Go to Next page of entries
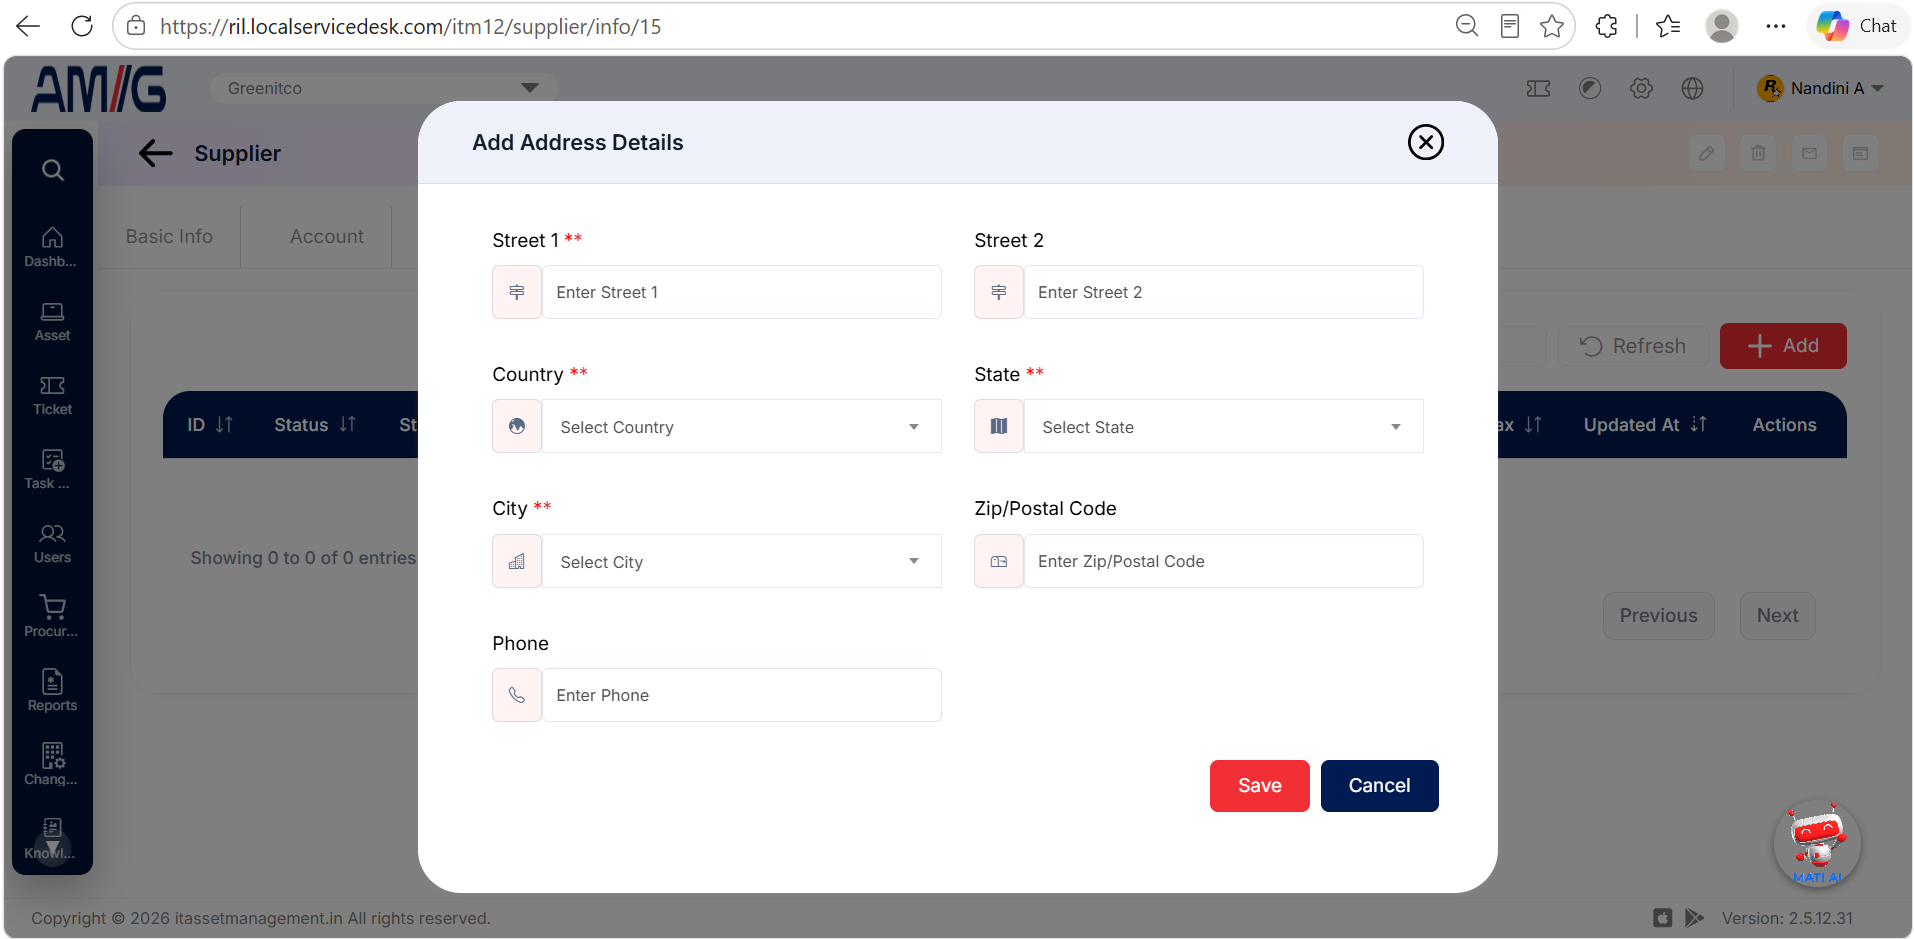Image resolution: width=1914 pixels, height=939 pixels. pyautogui.click(x=1777, y=616)
